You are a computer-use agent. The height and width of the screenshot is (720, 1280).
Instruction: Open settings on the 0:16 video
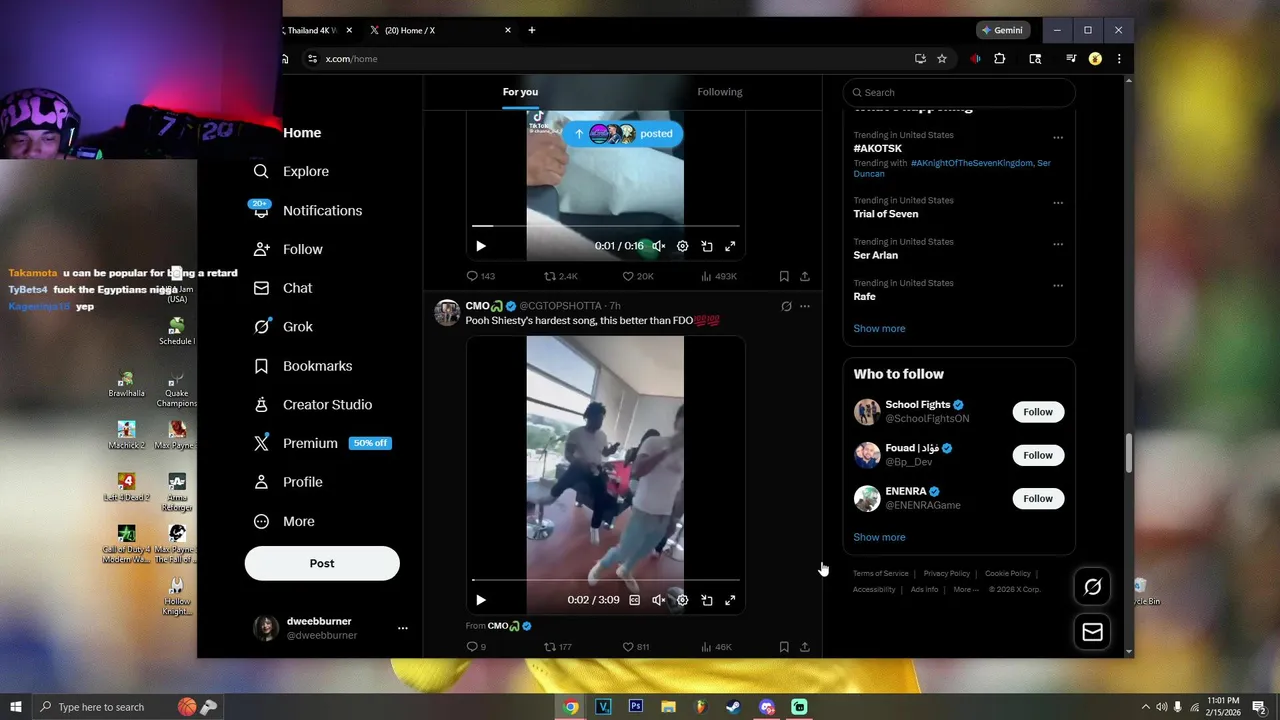coord(682,246)
